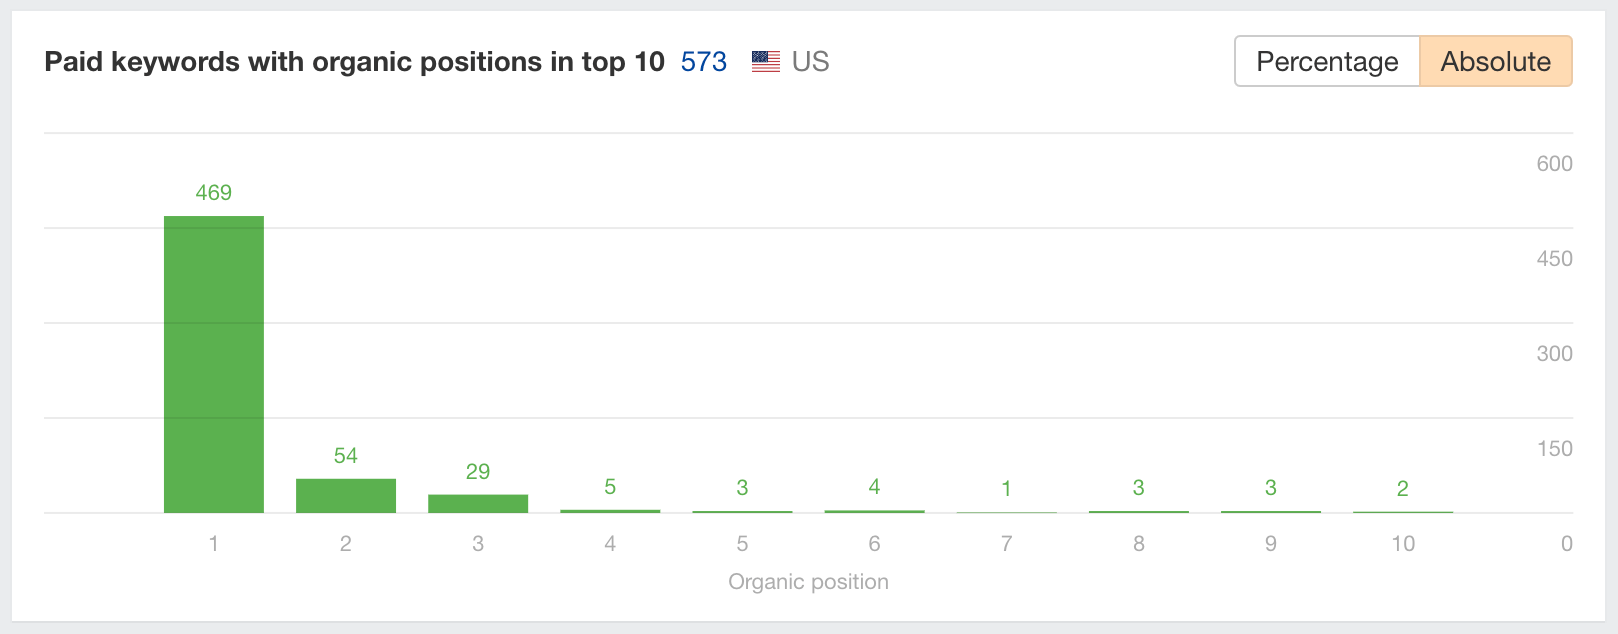1618x634 pixels.
Task: Click the 29 value label
Action: pos(478,472)
